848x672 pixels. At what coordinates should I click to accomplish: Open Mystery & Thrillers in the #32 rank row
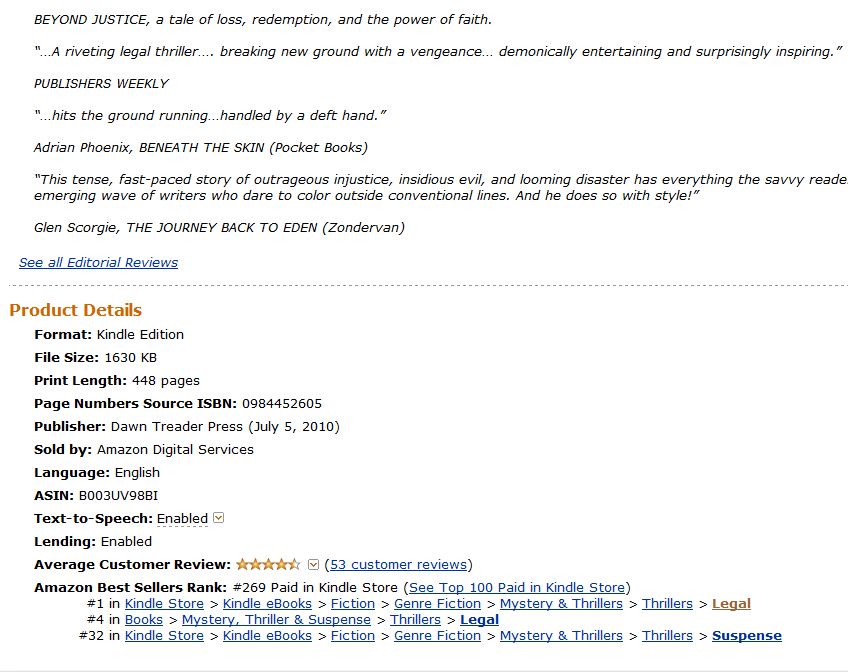coord(561,636)
